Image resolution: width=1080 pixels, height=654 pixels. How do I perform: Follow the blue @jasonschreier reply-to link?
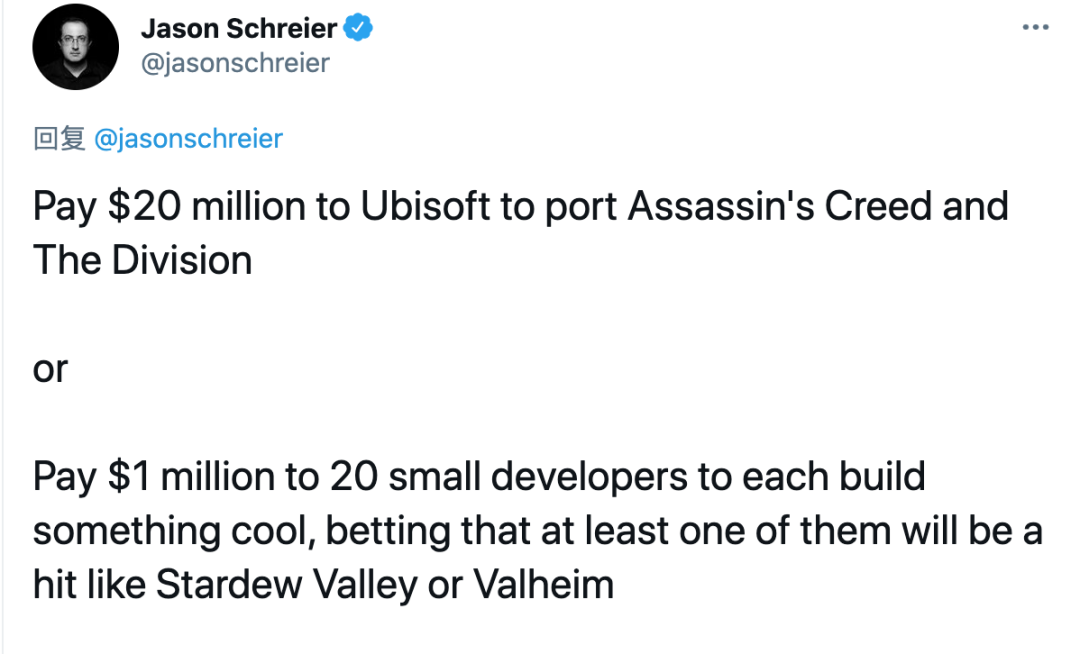pos(188,139)
